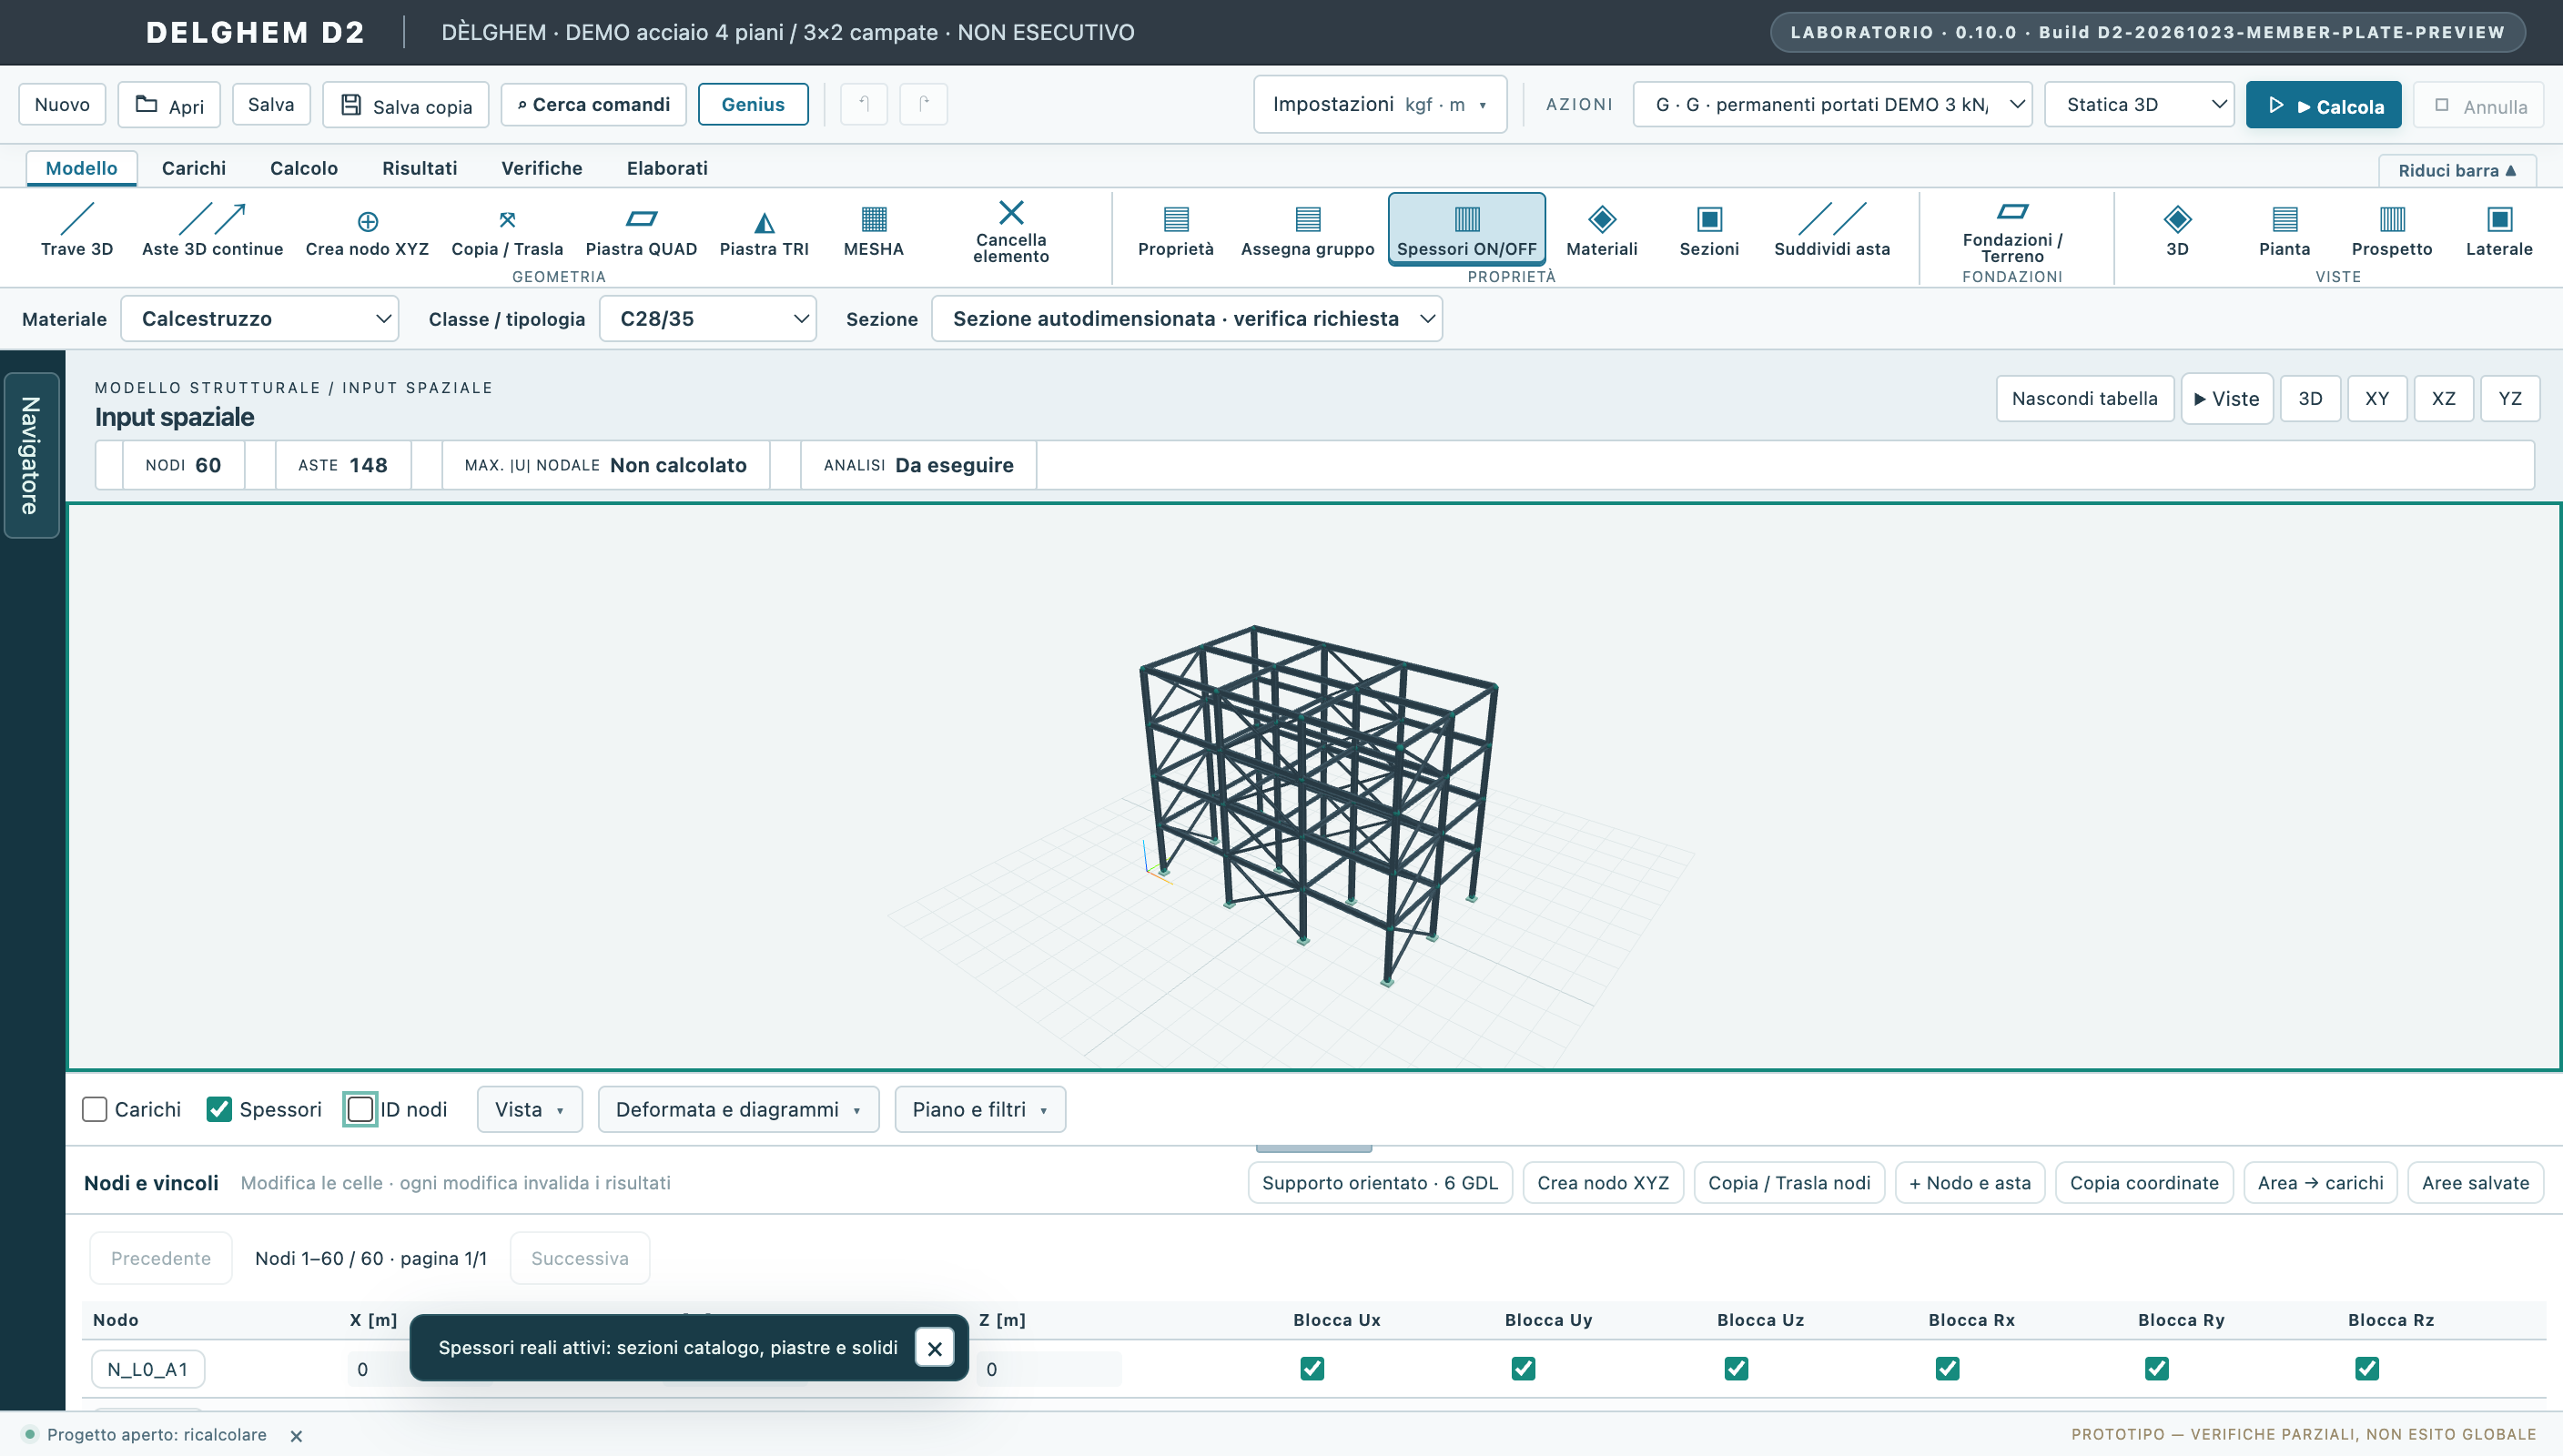Viewport: 2563px width, 1456px height.
Task: Click Cancella elemento icon
Action: [1011, 231]
